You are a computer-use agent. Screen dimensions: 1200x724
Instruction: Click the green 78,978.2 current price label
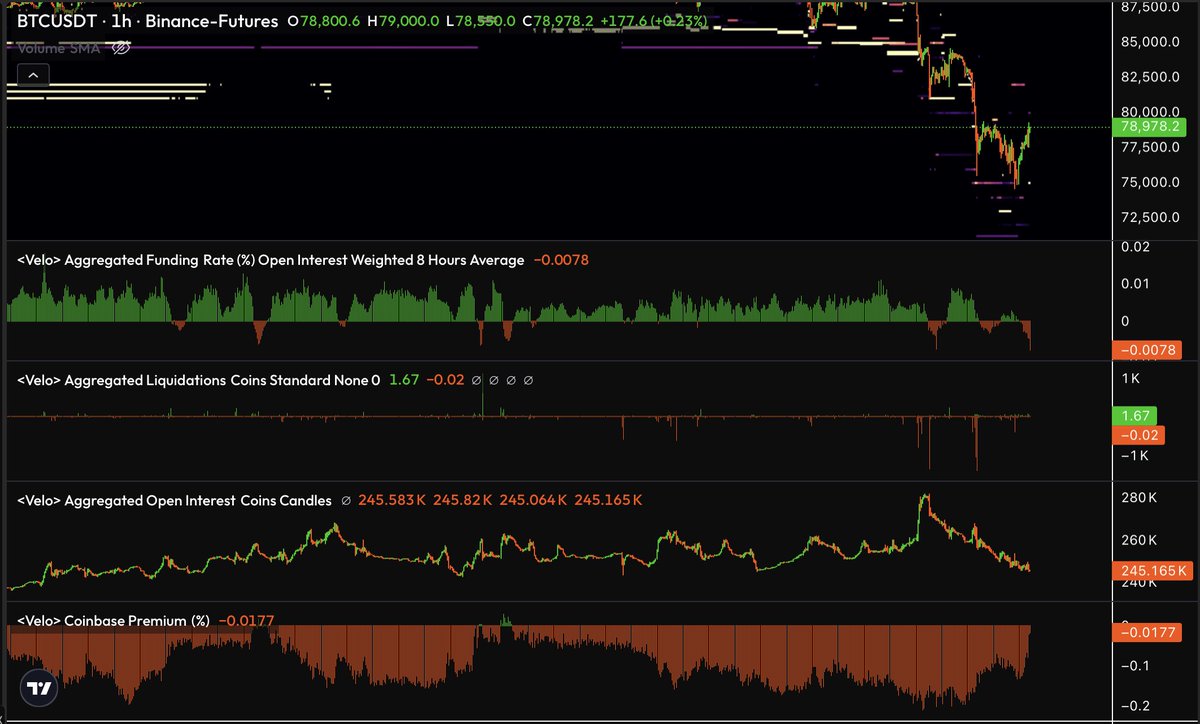click(x=1152, y=127)
